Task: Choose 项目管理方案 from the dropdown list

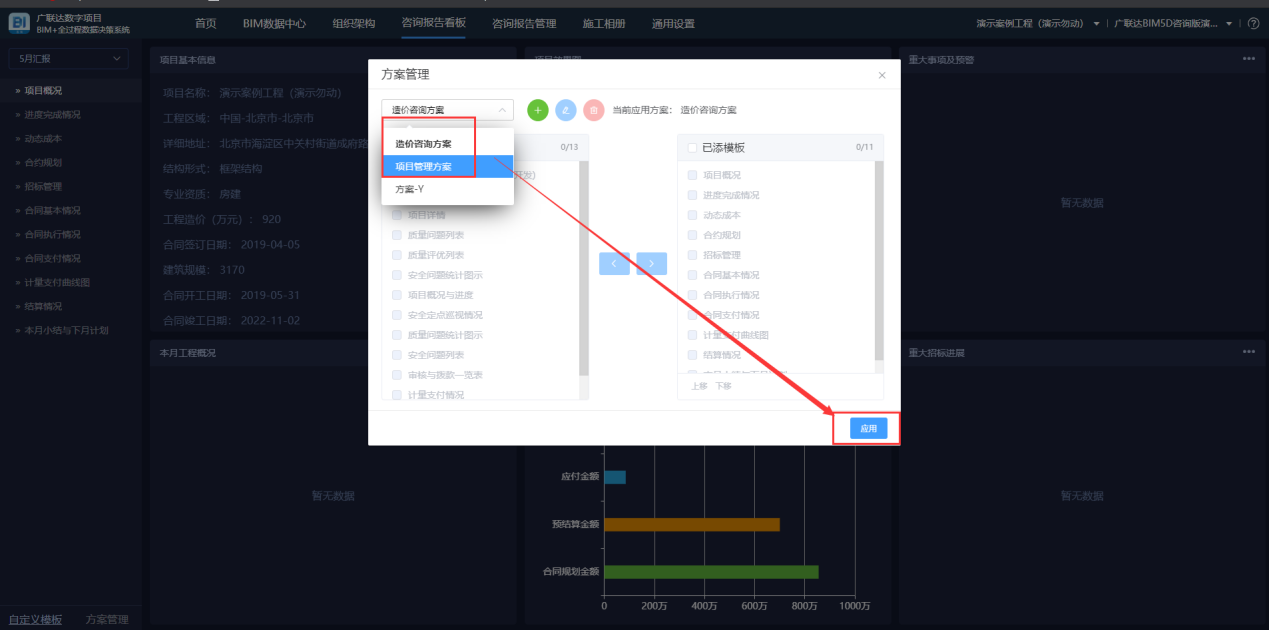Action: pyautogui.click(x=448, y=166)
